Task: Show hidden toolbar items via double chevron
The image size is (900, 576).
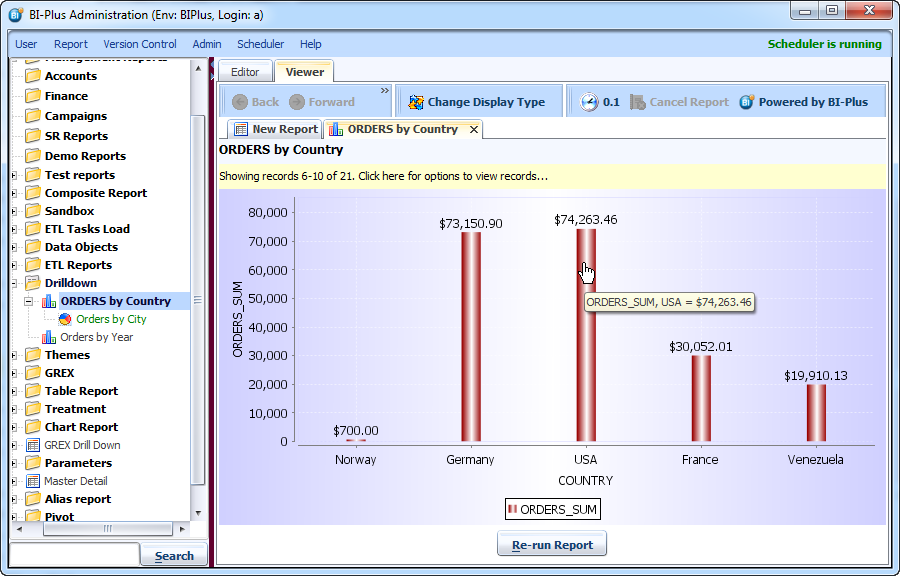Action: tap(385, 91)
